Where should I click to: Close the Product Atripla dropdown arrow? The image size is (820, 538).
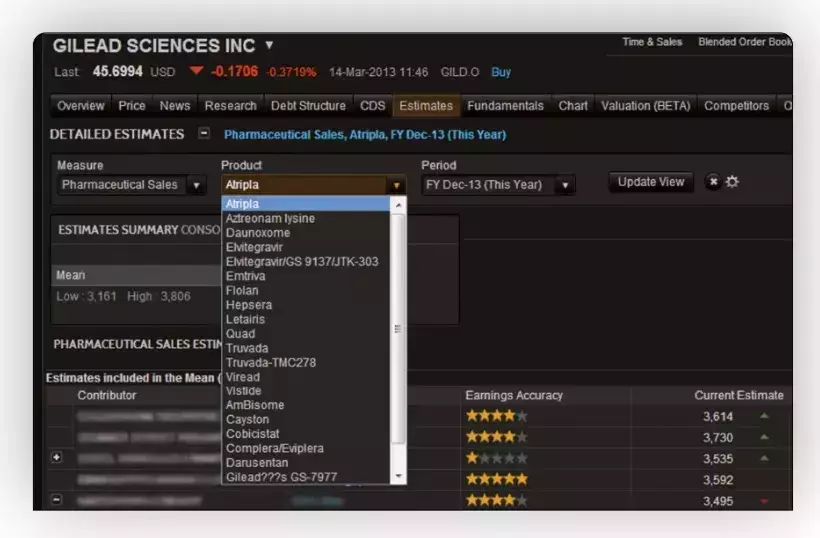[x=396, y=185]
